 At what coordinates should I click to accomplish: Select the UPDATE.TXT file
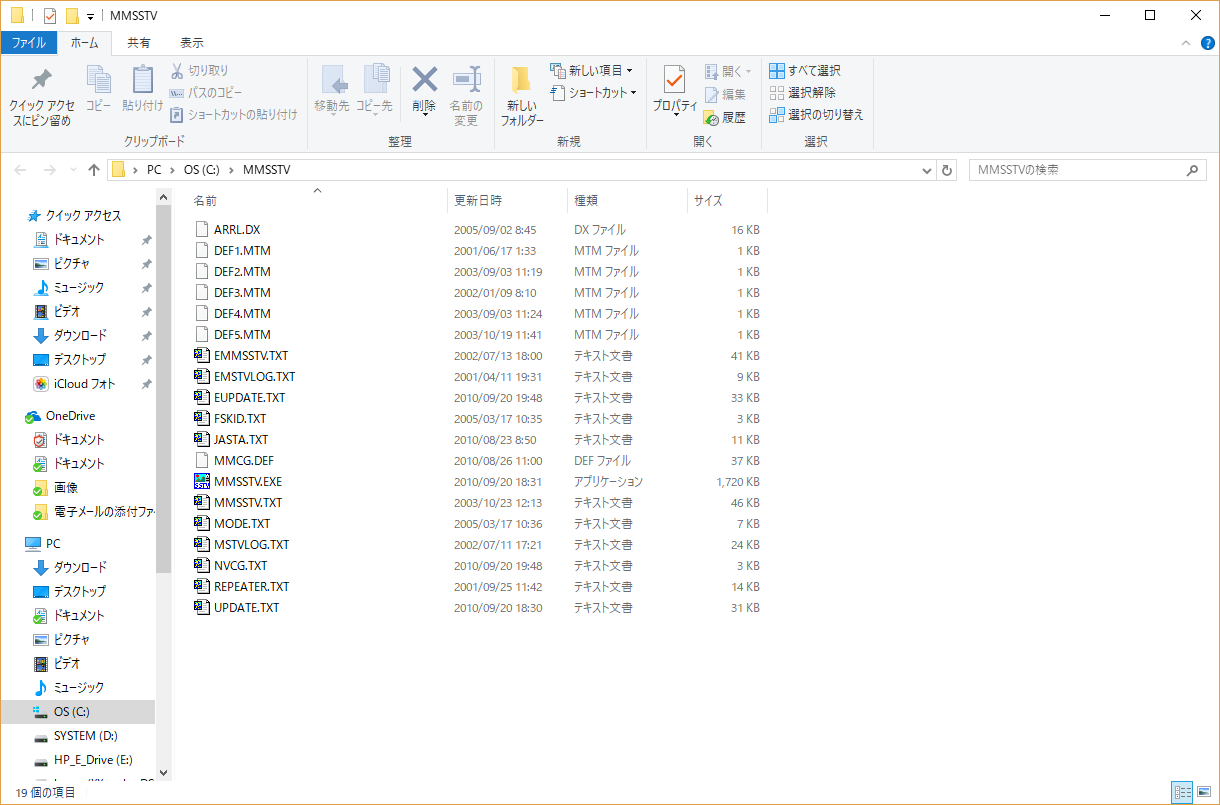(x=246, y=607)
